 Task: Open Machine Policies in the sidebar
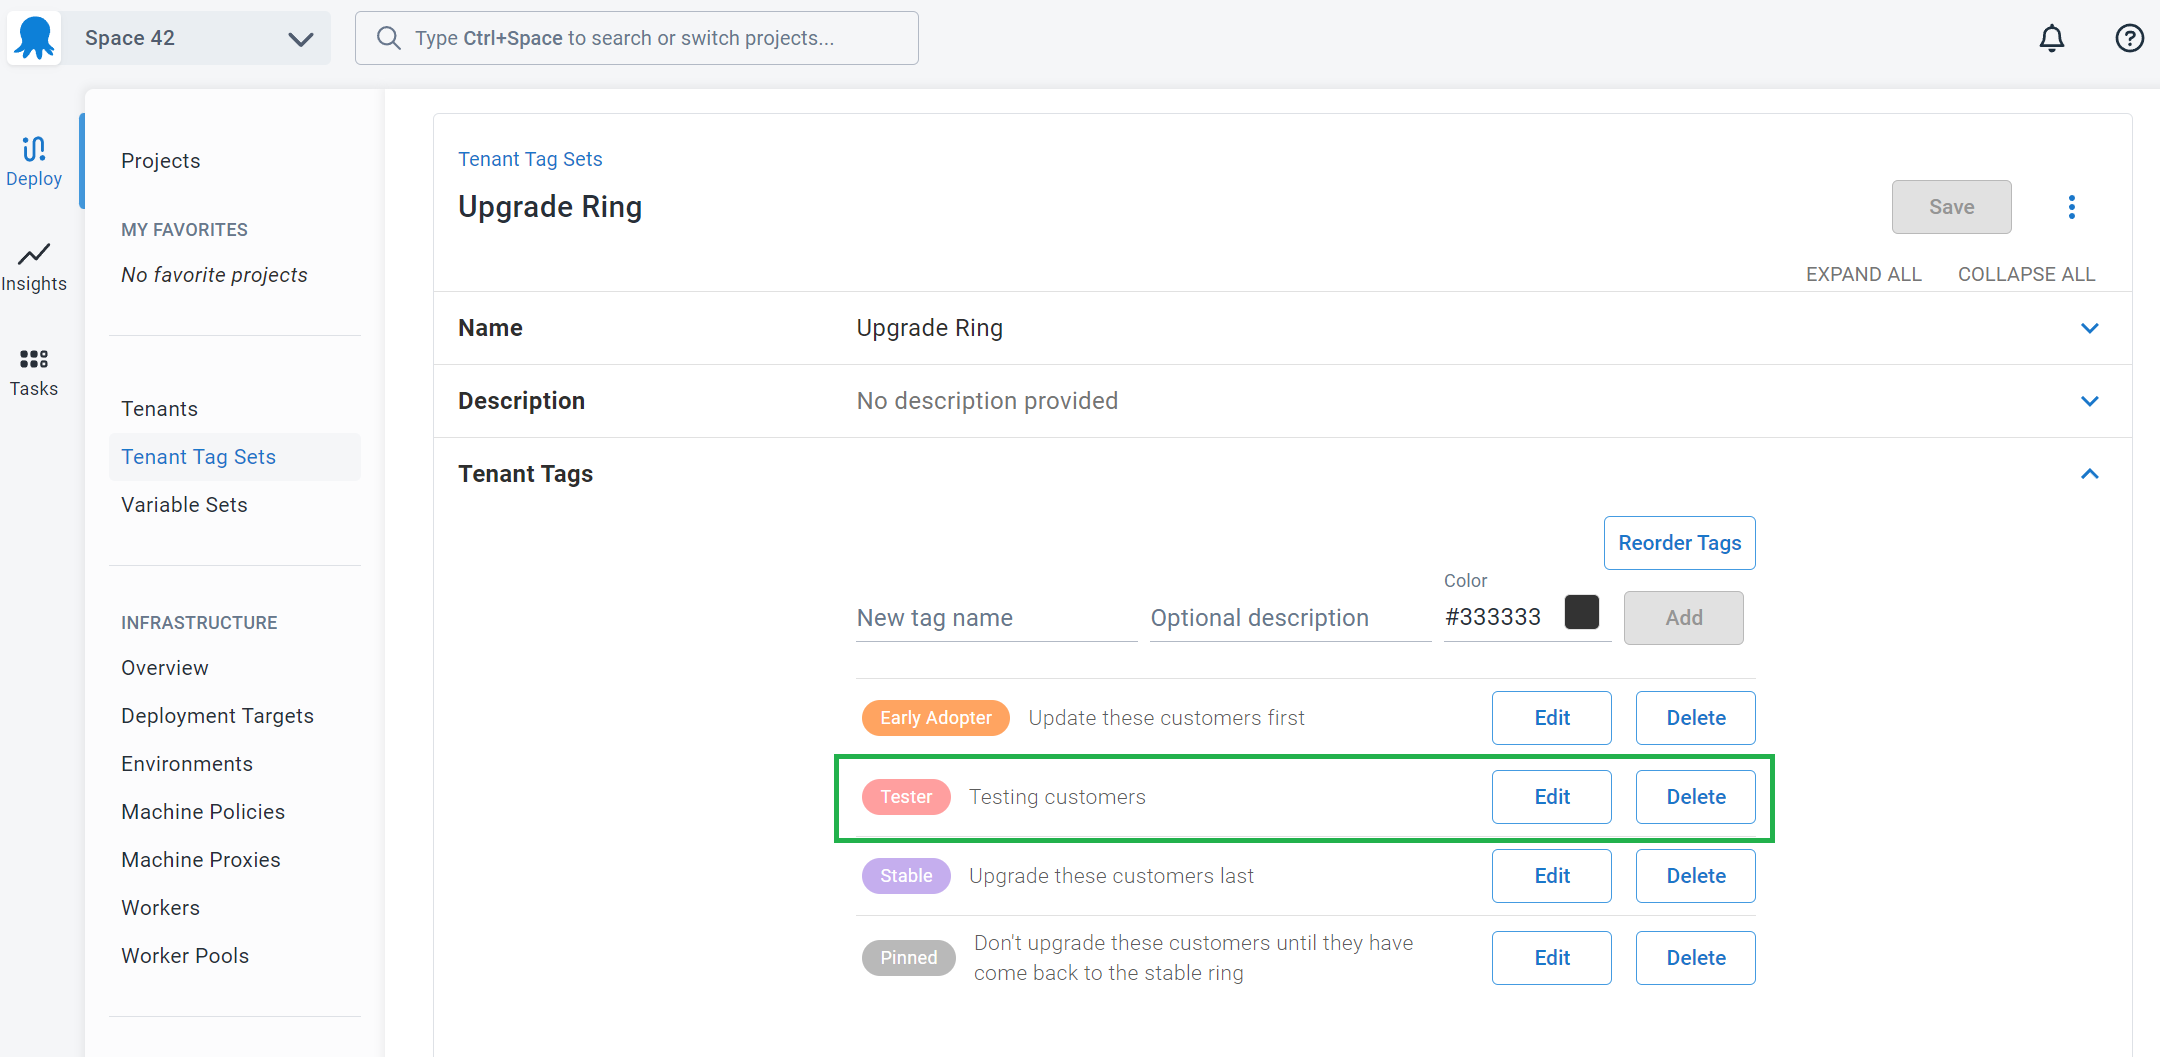203,812
